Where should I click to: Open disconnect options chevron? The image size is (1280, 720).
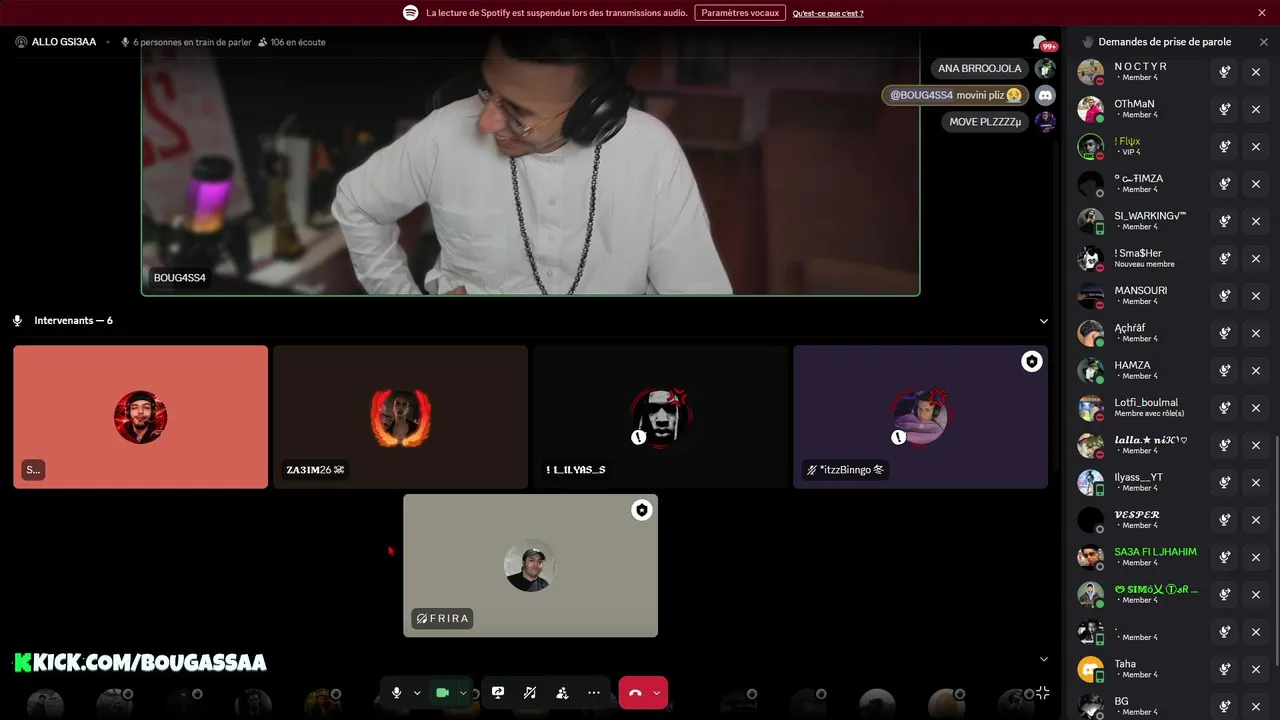[657, 693]
